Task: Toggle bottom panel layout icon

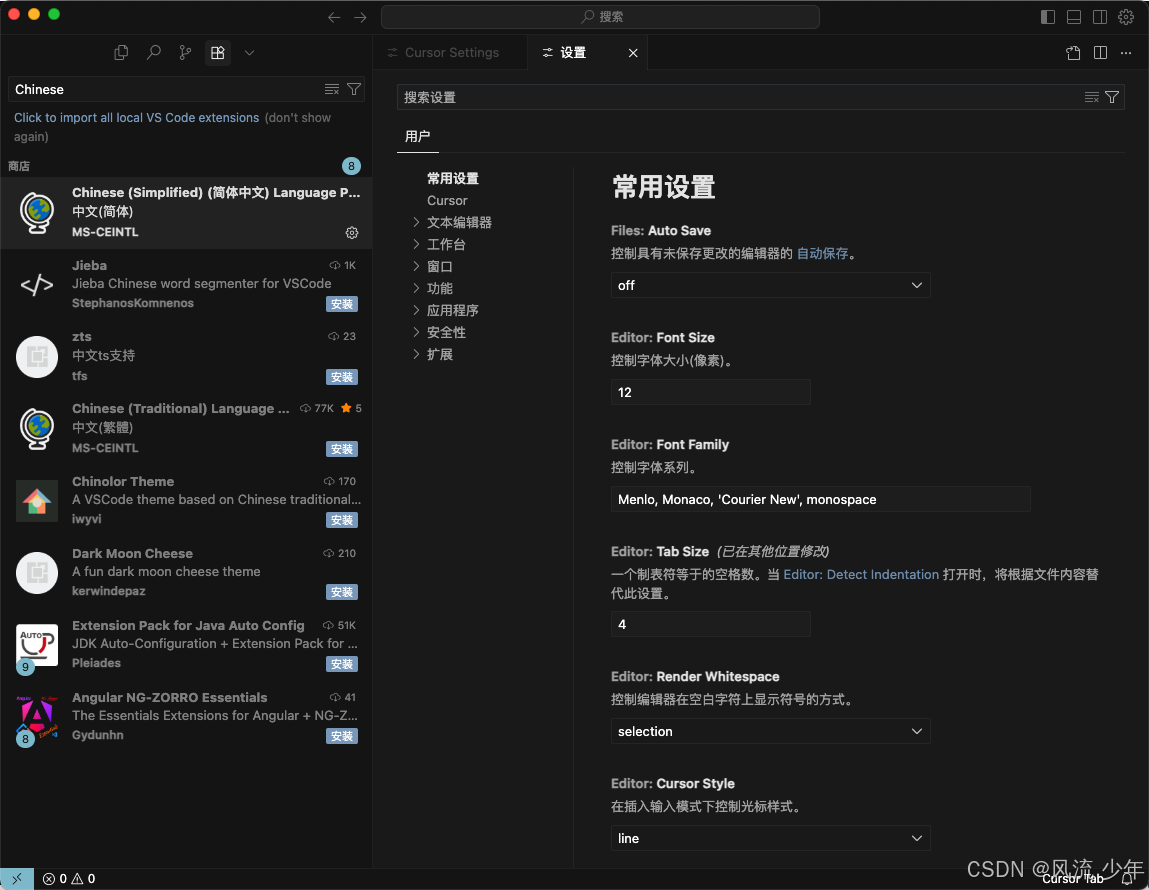Action: click(x=1074, y=17)
